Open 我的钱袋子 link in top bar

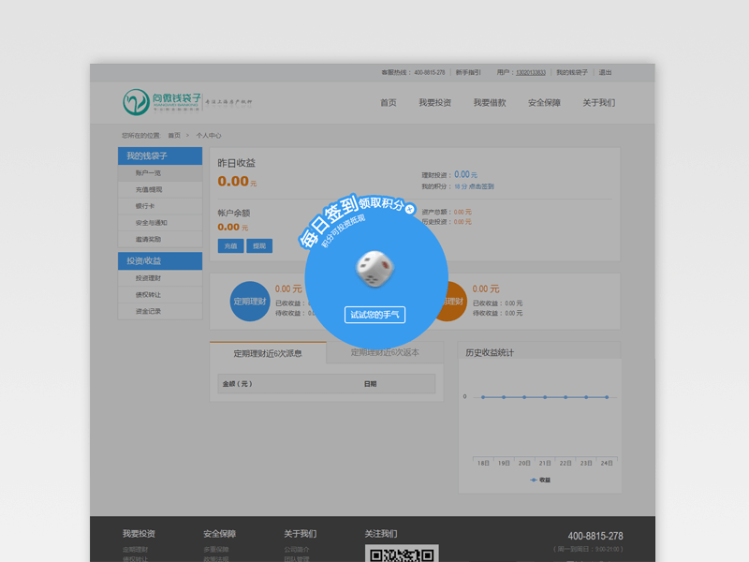pos(572,73)
